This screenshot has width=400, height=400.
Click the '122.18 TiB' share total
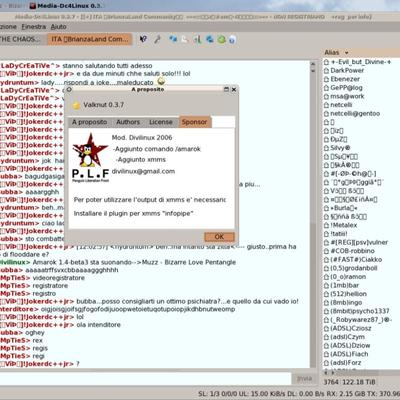[x=359, y=382]
